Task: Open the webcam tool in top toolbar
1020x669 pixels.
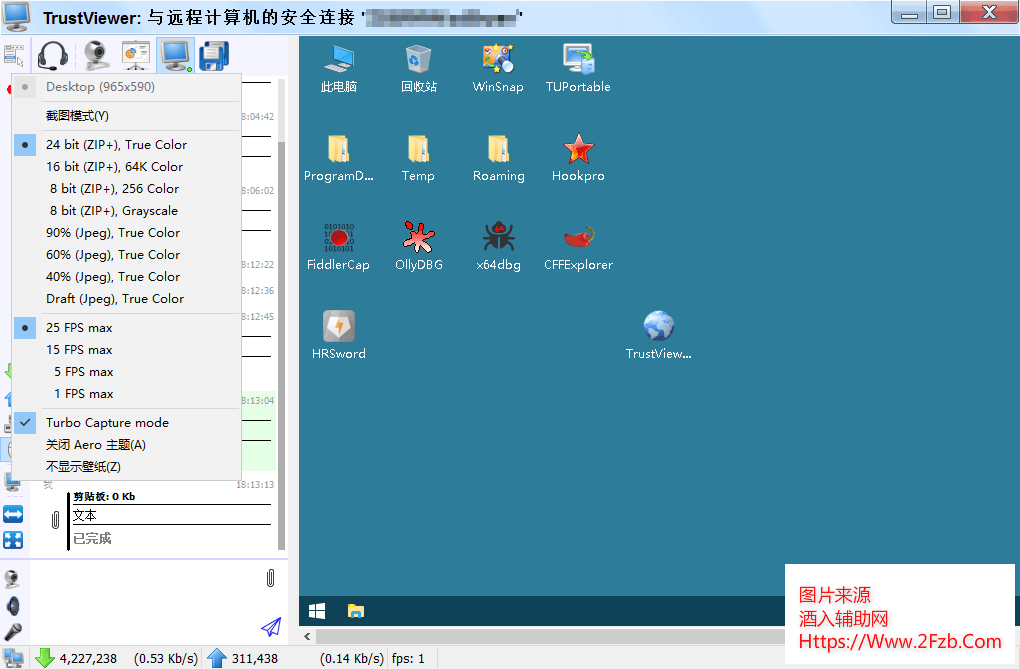Action: 96,55
